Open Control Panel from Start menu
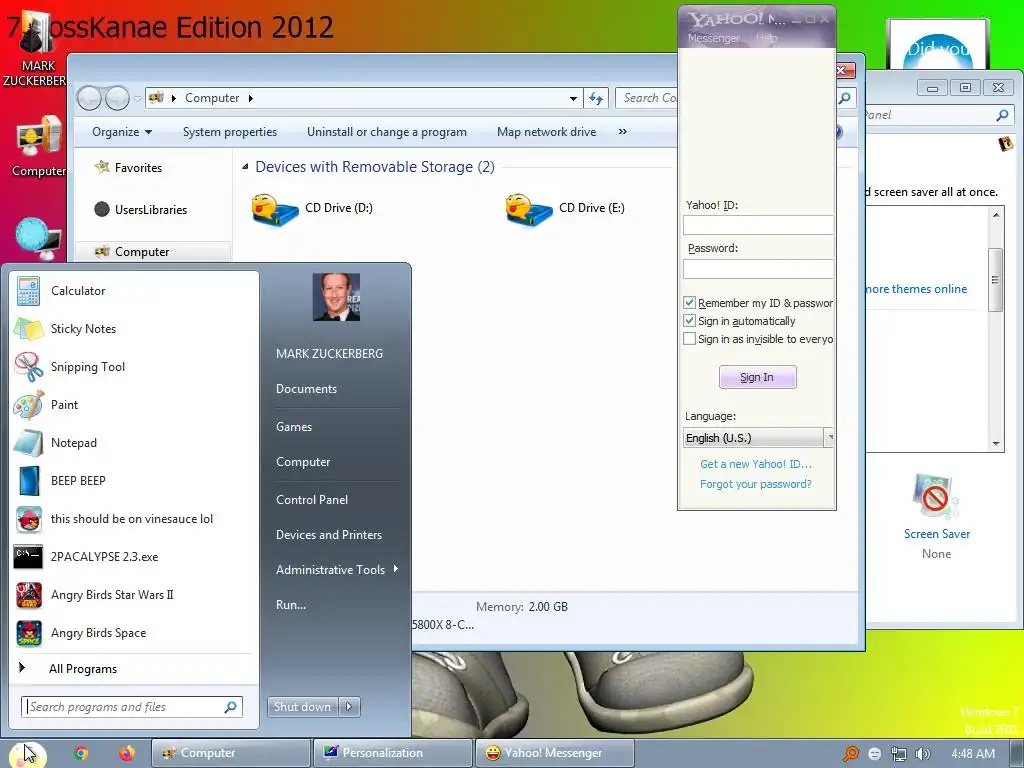 point(312,500)
